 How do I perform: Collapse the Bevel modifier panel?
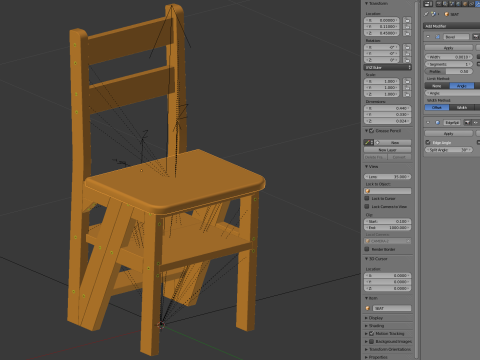coord(429,37)
